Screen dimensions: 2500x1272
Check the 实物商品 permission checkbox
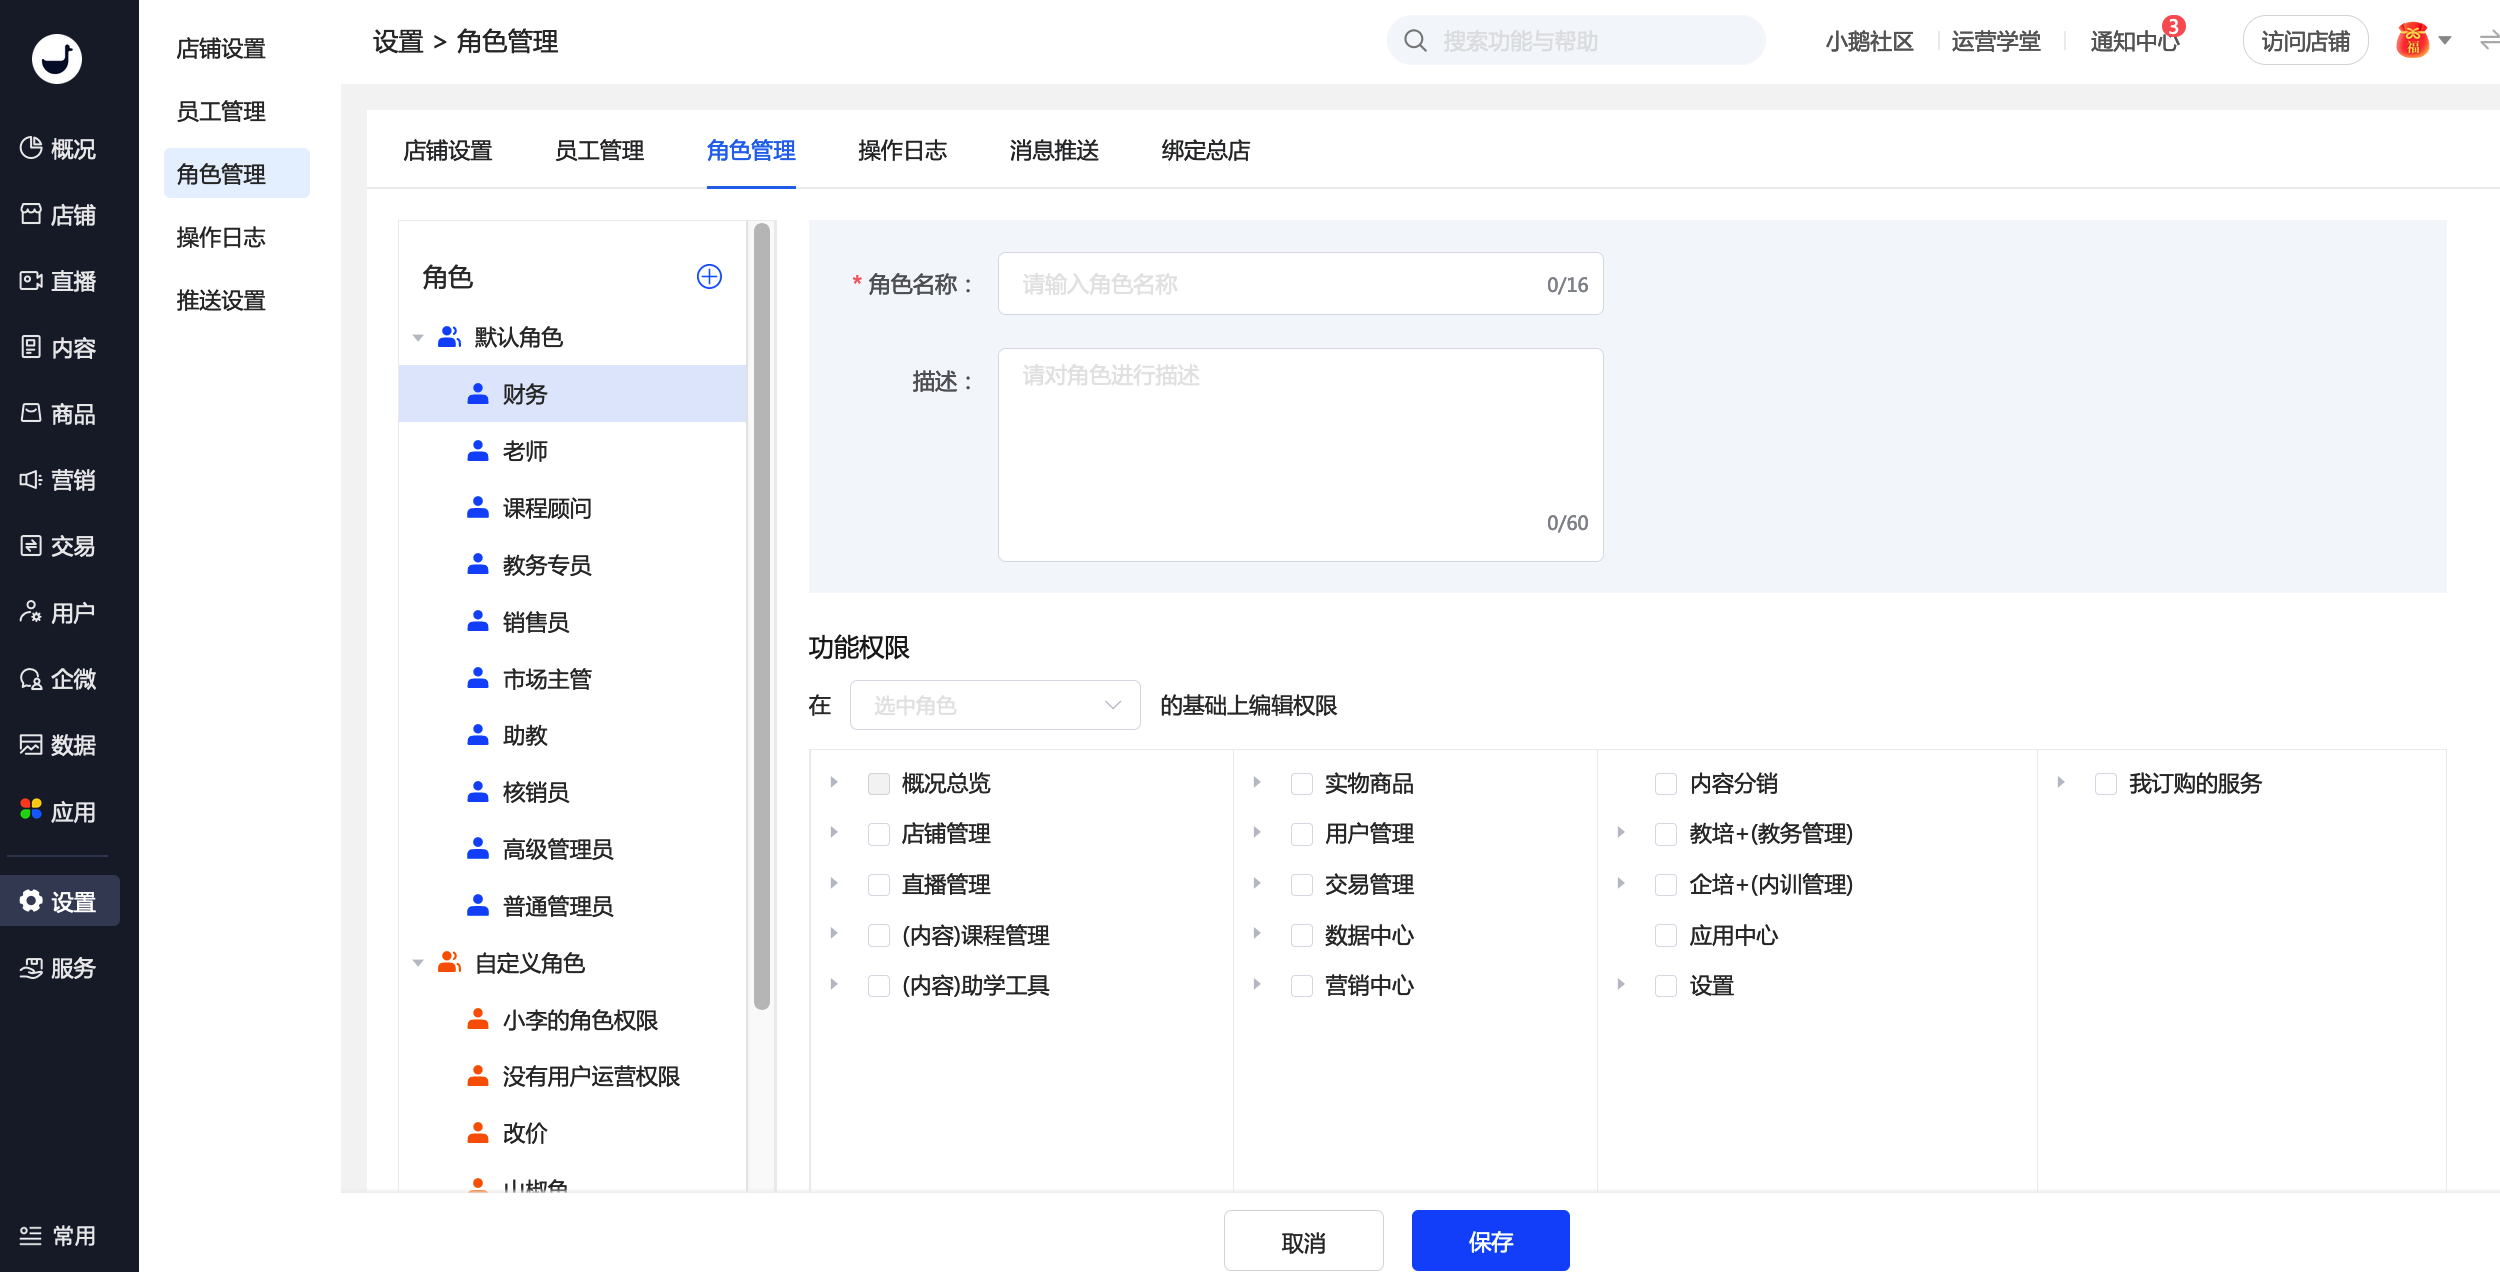click(x=1302, y=784)
